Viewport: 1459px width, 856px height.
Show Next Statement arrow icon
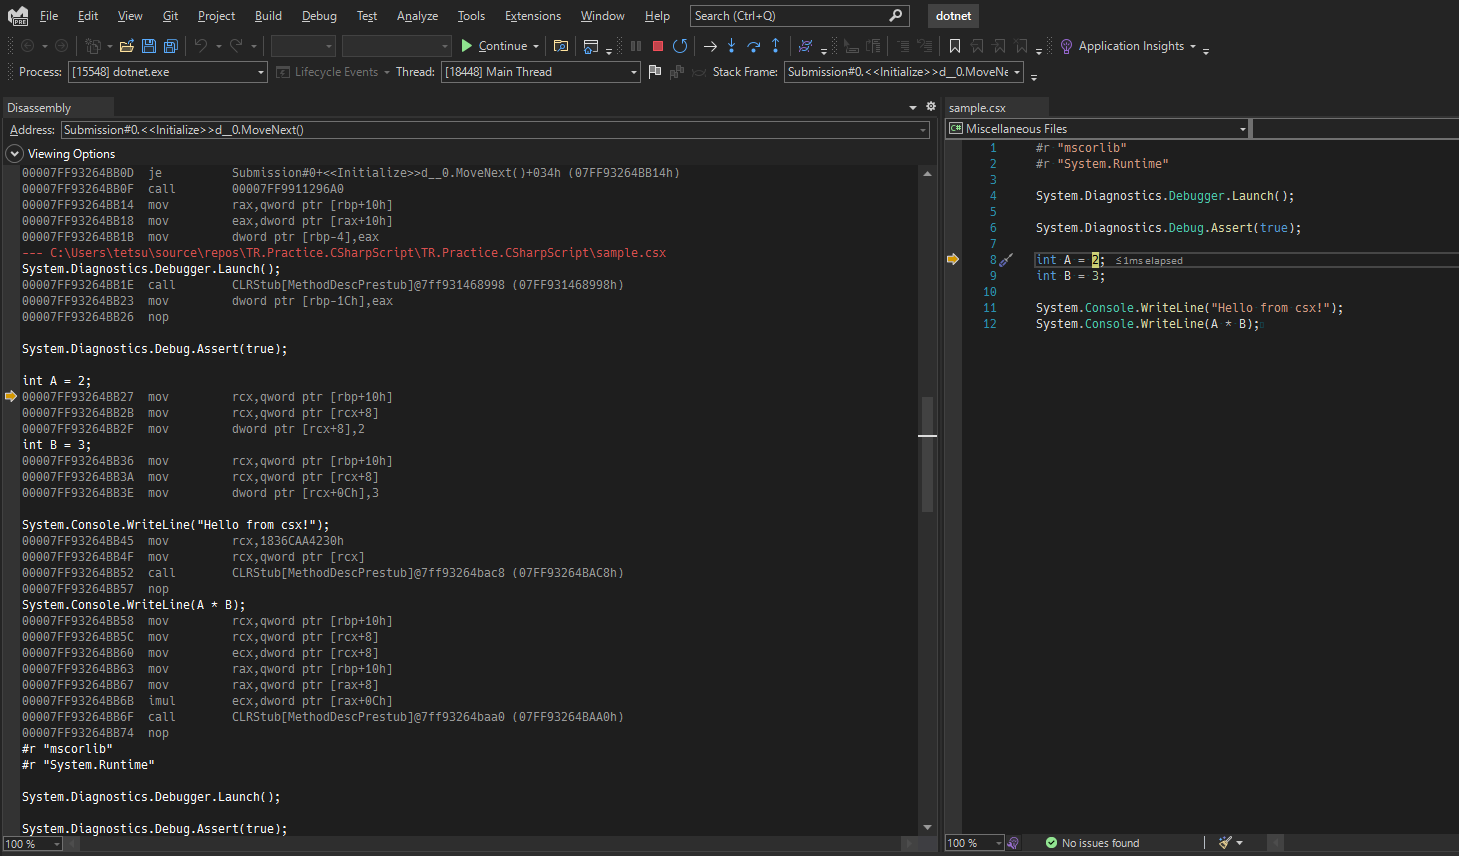pos(709,45)
